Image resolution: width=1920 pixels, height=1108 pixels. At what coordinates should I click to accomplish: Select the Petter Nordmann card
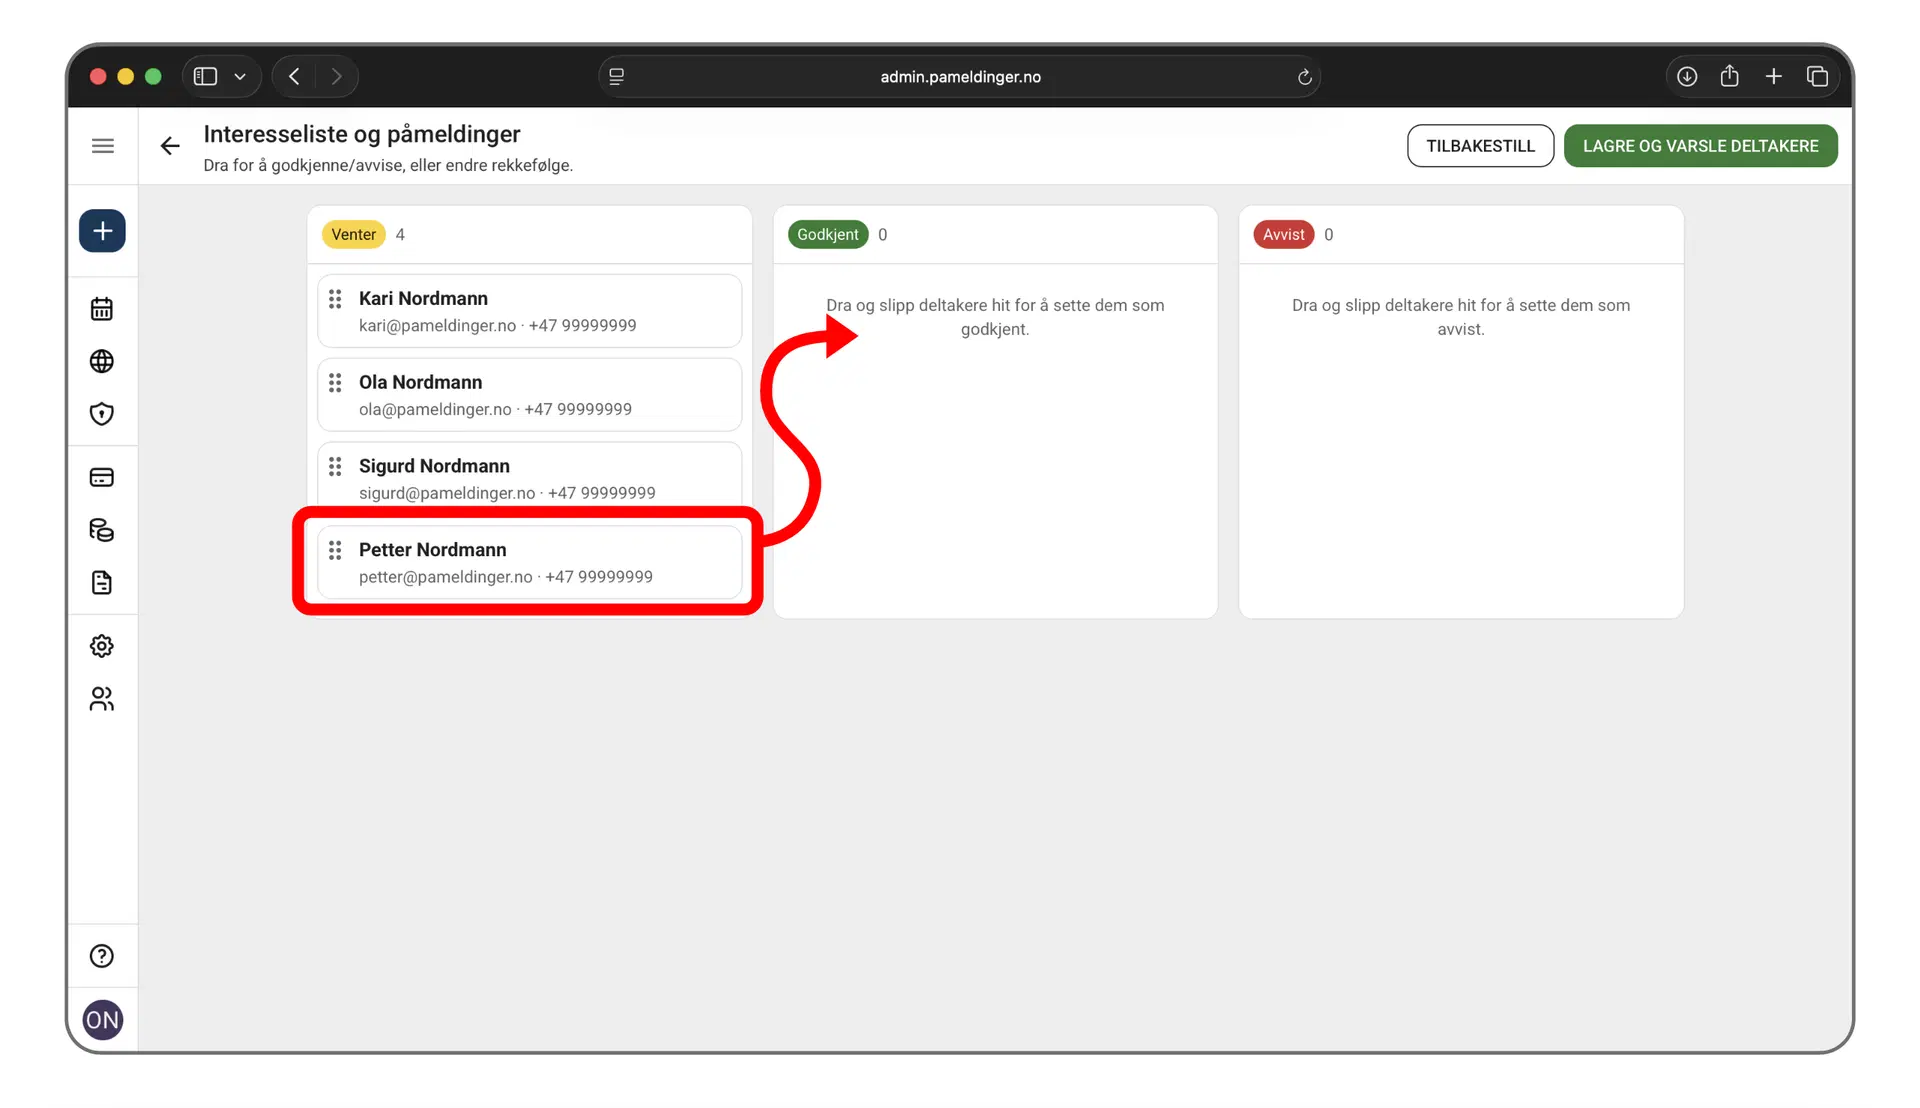[530, 562]
